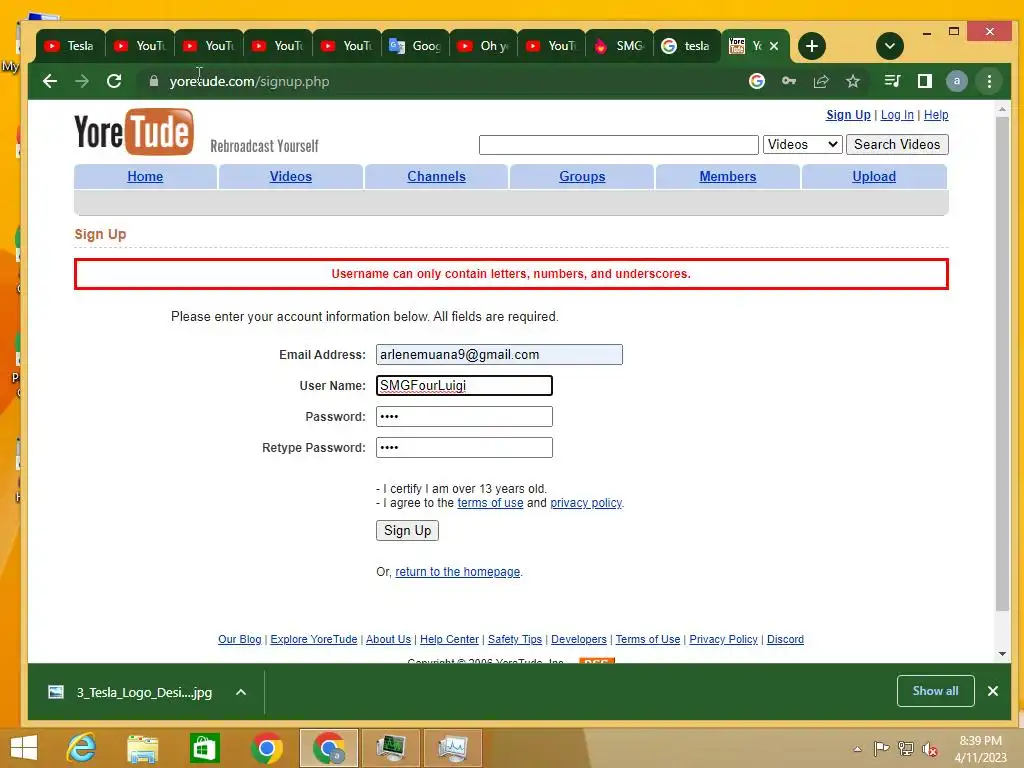Open downloaded 3_Tesla_Logo_Desi...jpg file

tap(131, 692)
